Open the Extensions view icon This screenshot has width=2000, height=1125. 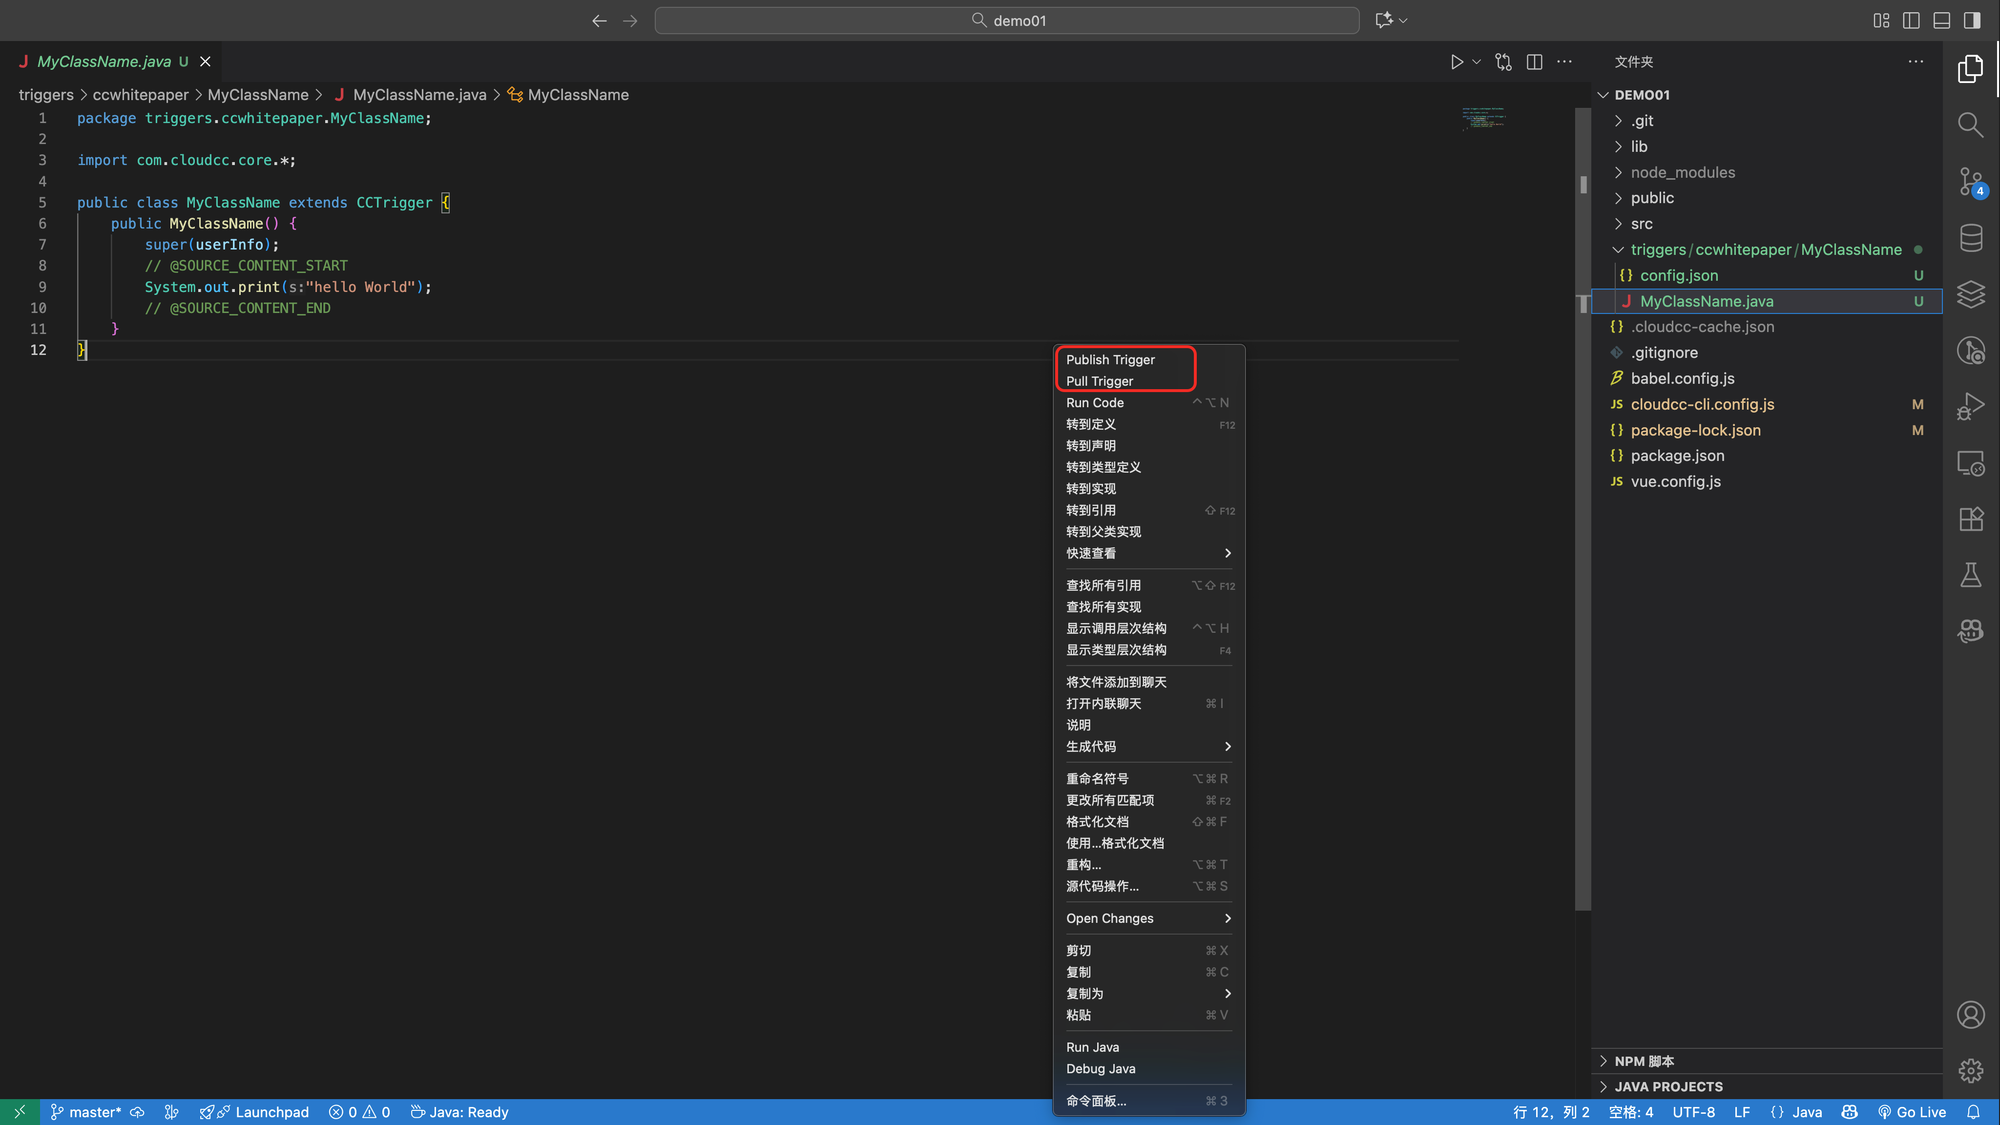(1970, 519)
